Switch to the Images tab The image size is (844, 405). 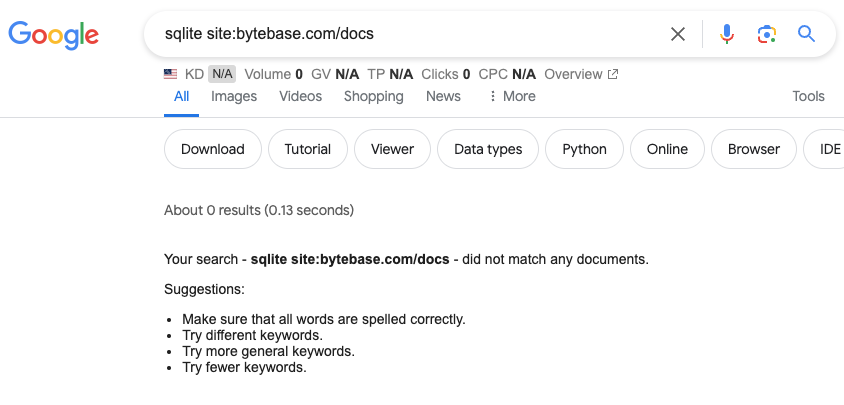click(x=234, y=96)
